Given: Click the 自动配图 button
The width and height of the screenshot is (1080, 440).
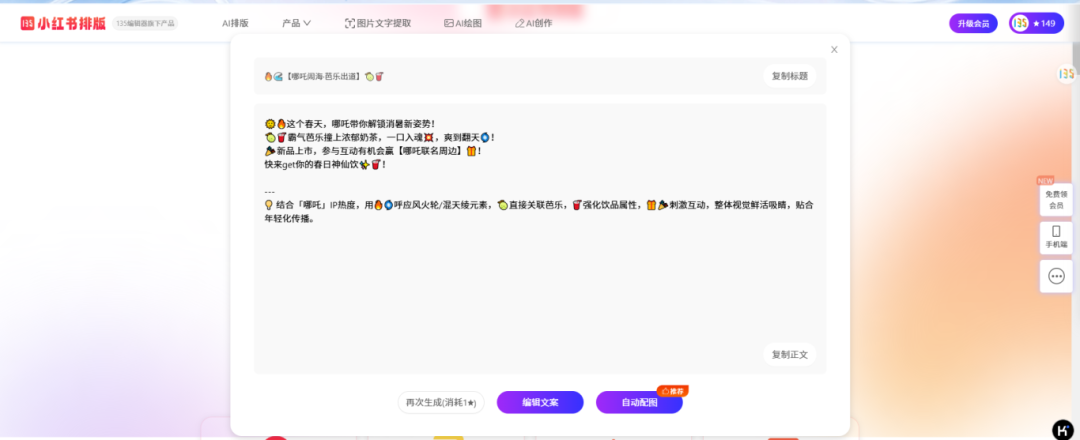Looking at the screenshot, I should [x=639, y=402].
